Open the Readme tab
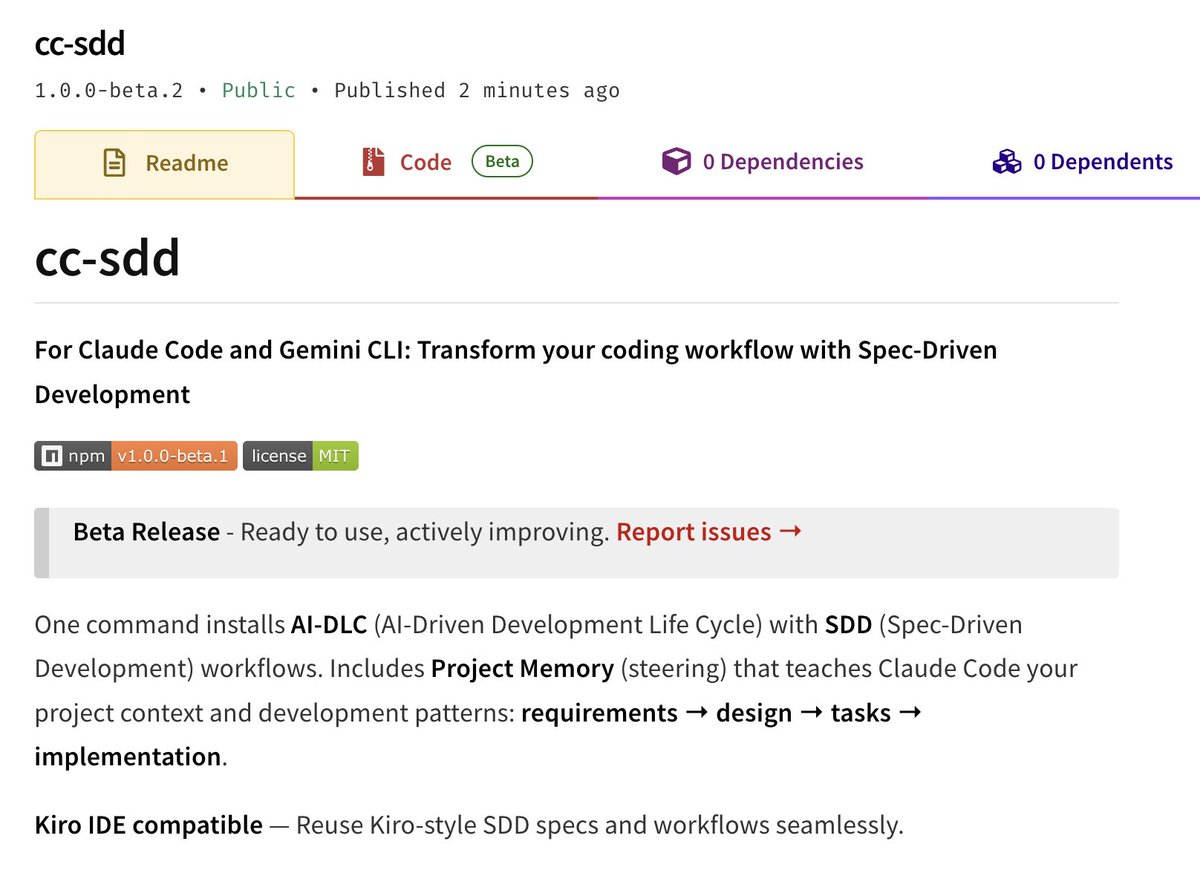Screen dimensions: 1200x870 pyautogui.click(x=165, y=164)
